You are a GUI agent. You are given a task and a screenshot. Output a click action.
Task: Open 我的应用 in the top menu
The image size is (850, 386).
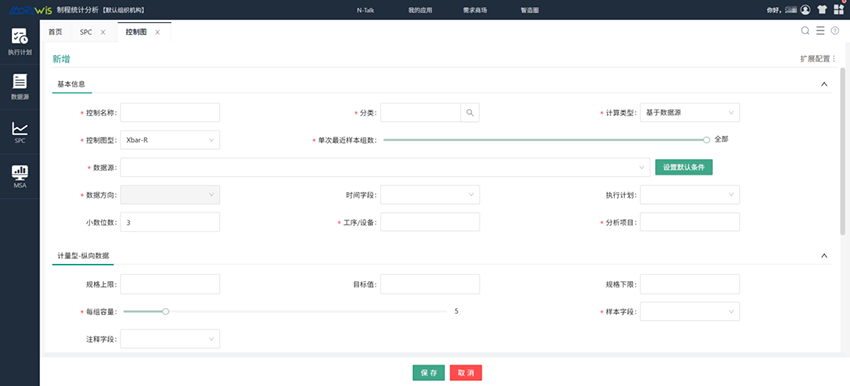coord(420,10)
